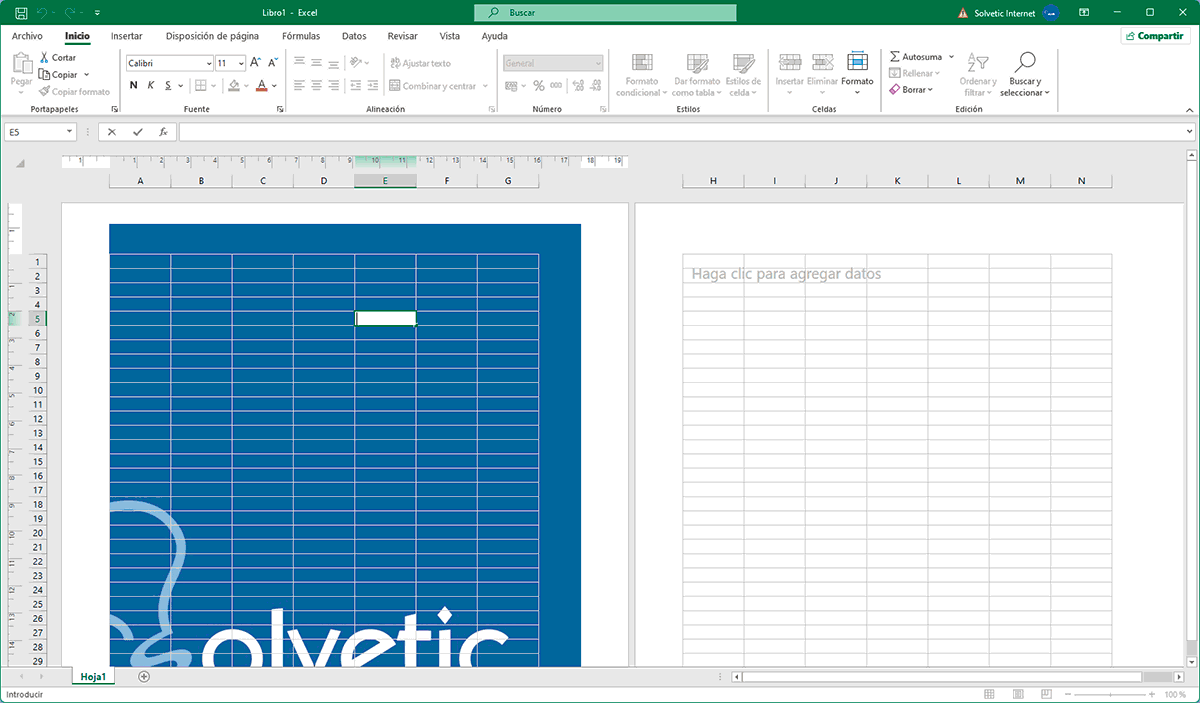This screenshot has width=1200, height=703.
Task: Switch to the Insertar tab
Action: tap(126, 36)
